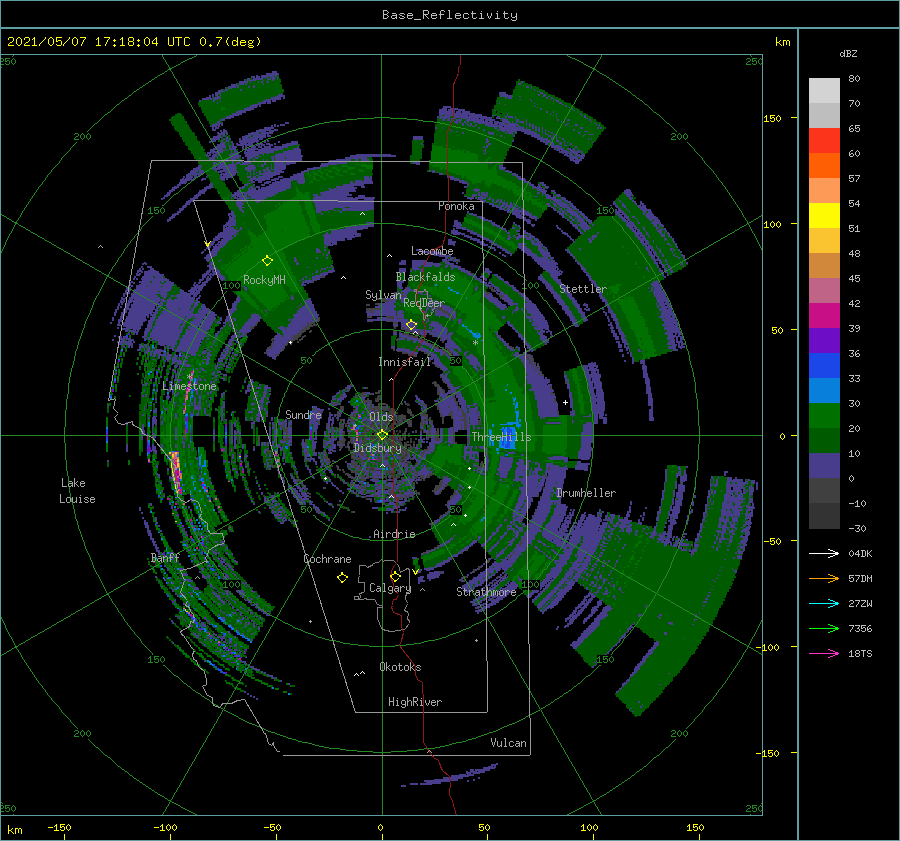Click the -150 tick on bottom axis

pos(59,827)
